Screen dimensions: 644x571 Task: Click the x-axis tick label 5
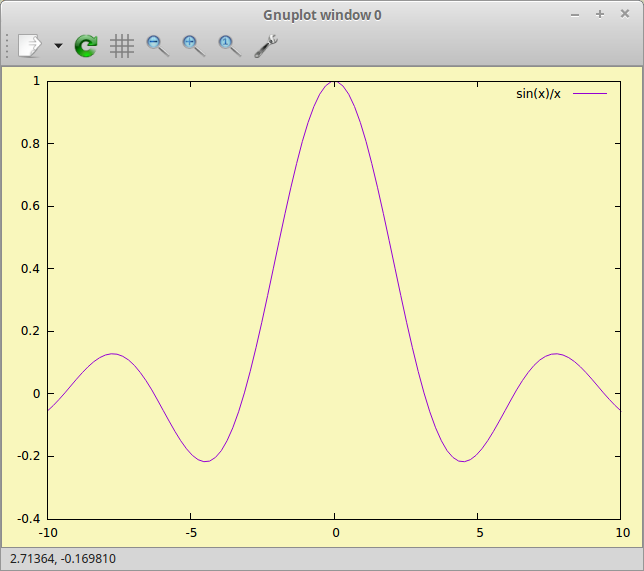pos(479,533)
